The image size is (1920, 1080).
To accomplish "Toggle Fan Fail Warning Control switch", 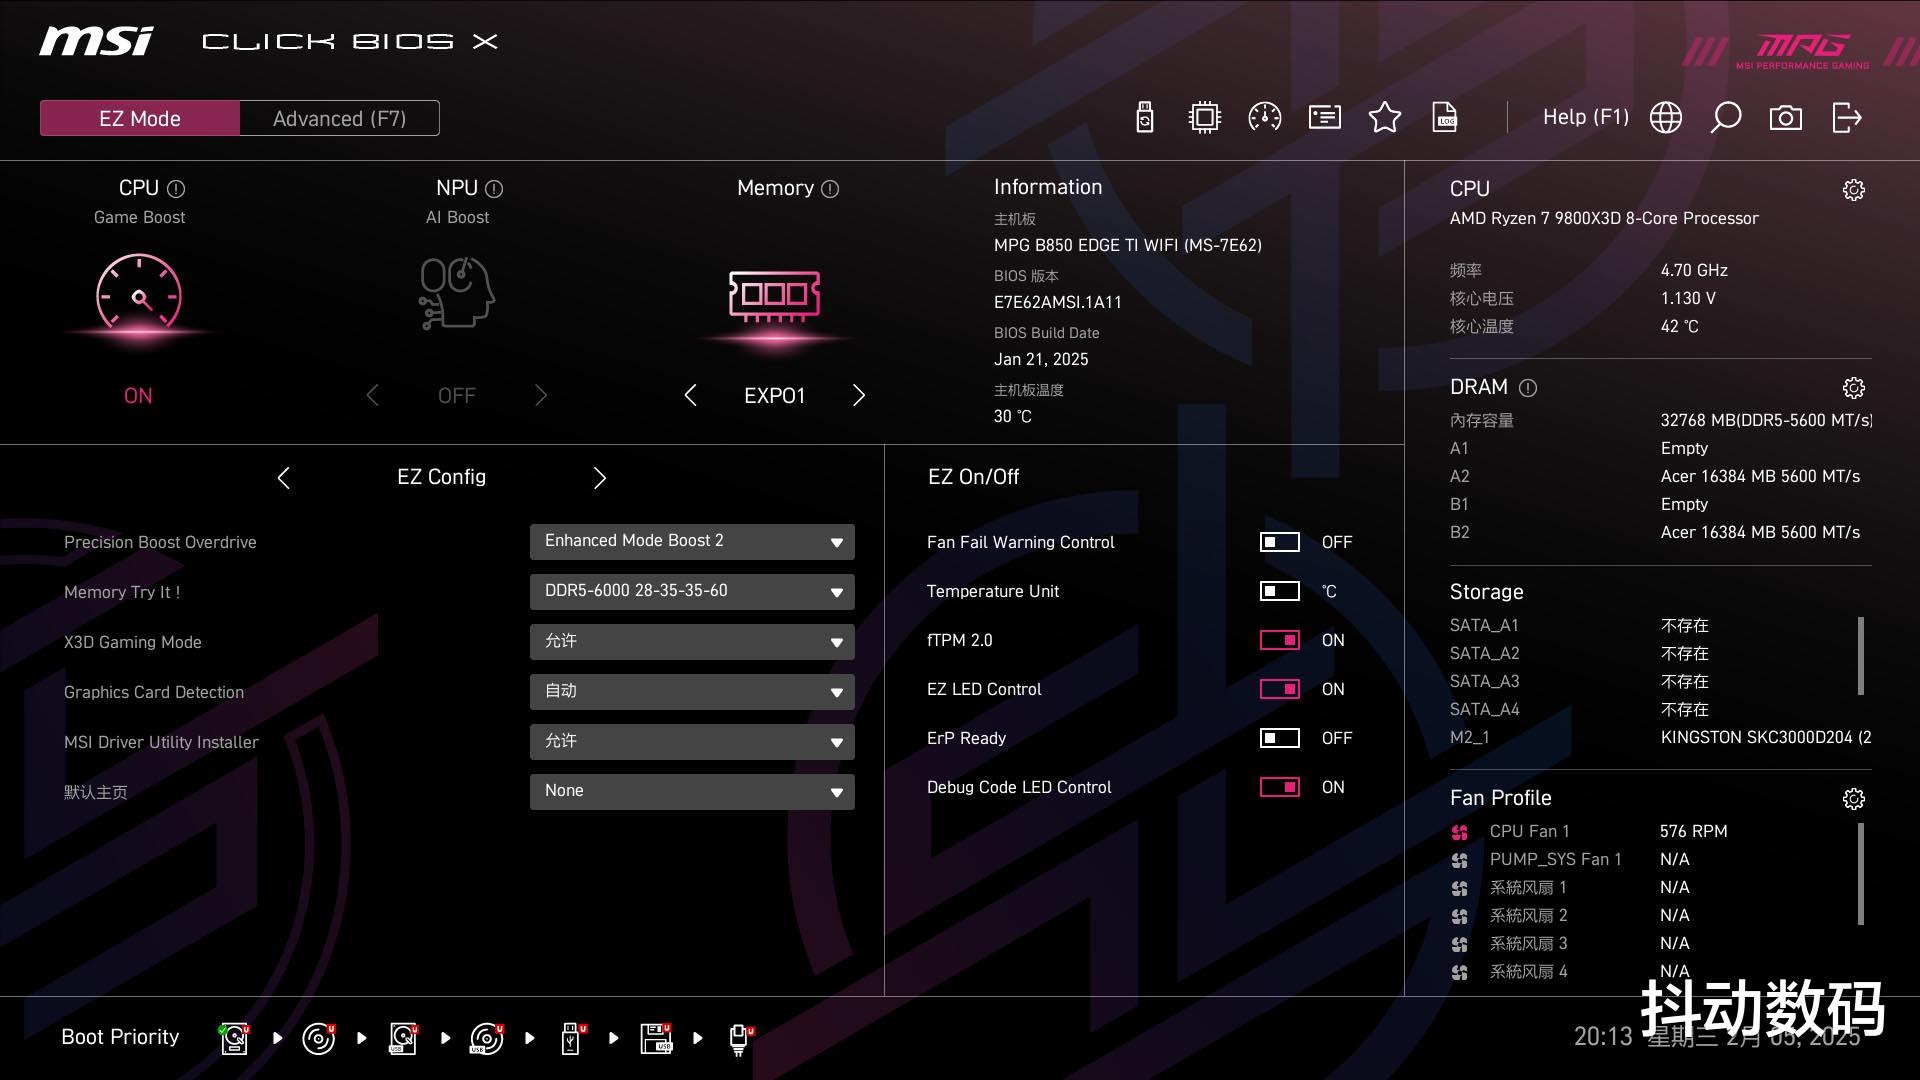I will click(1279, 542).
